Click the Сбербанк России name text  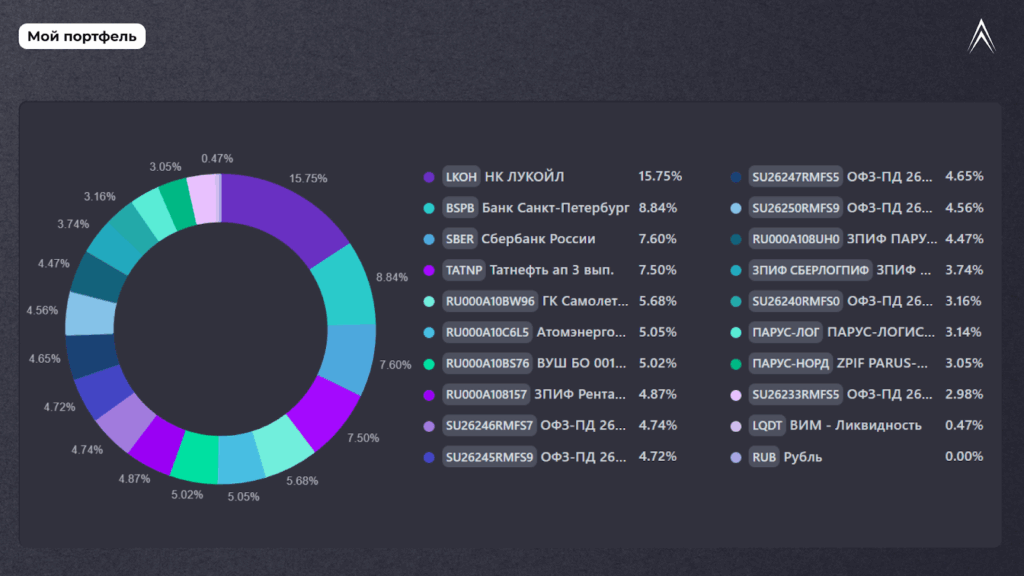(x=538, y=239)
